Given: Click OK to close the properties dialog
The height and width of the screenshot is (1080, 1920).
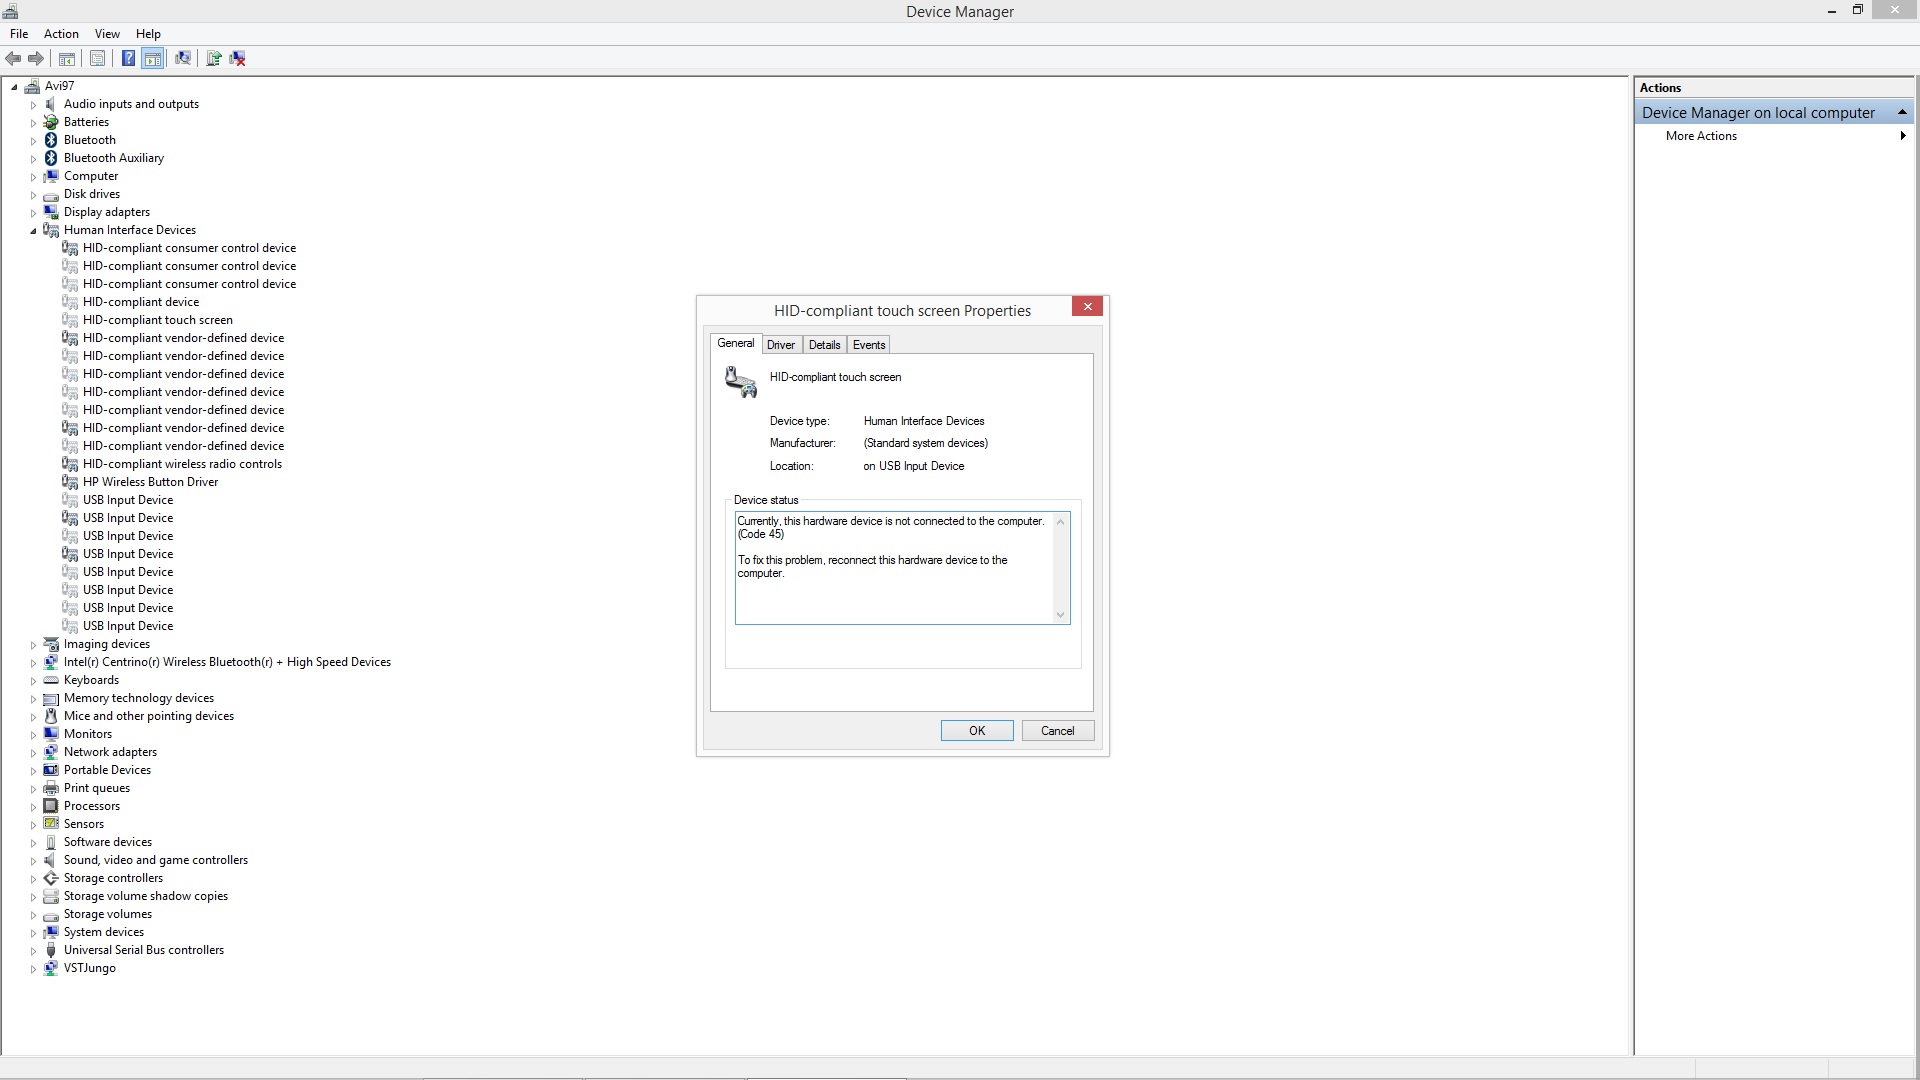Looking at the screenshot, I should 976,729.
